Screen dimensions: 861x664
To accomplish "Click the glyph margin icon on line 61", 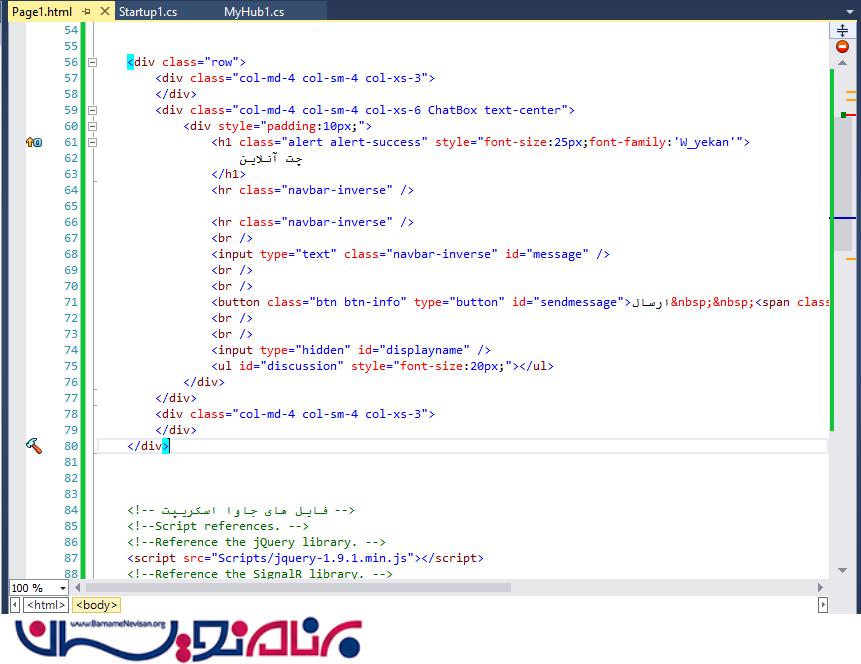I will point(33,142).
